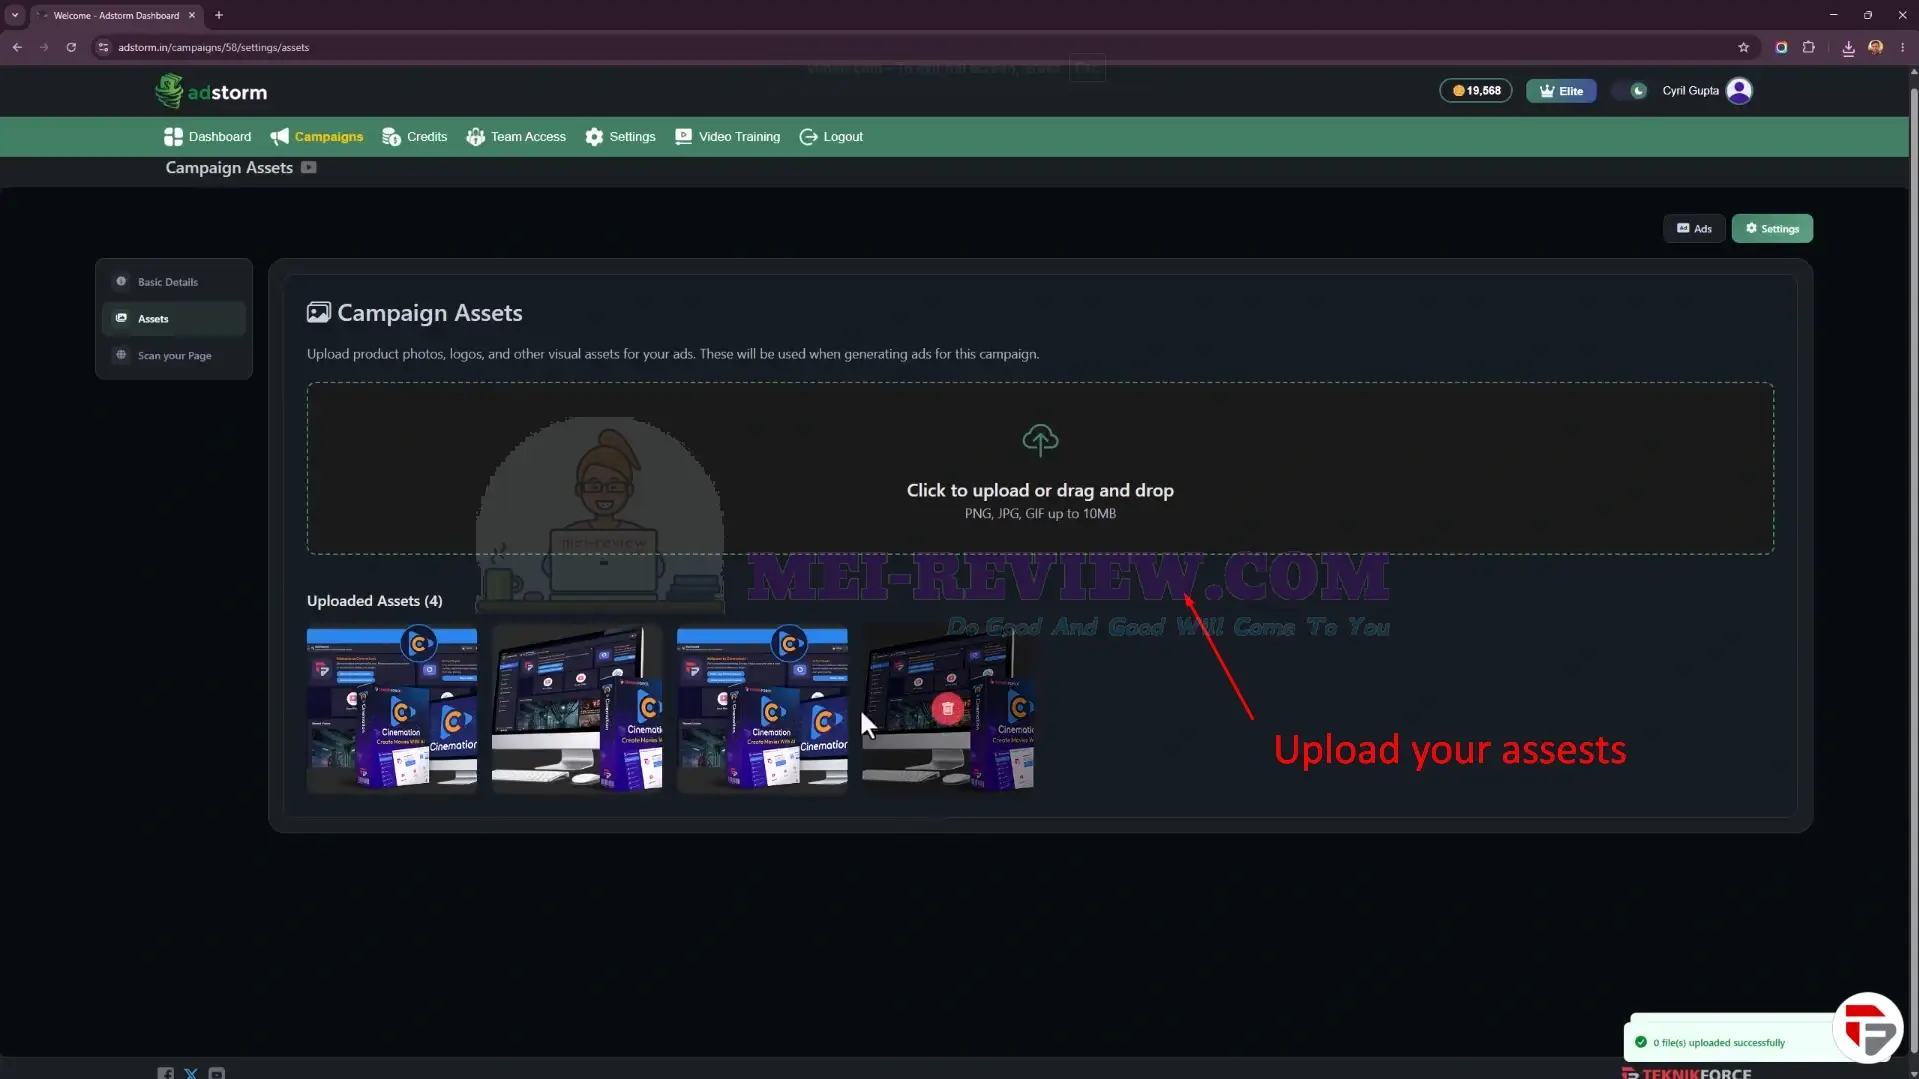Select Basic Details in the sidebar
The height and width of the screenshot is (1079, 1919).
(x=174, y=282)
